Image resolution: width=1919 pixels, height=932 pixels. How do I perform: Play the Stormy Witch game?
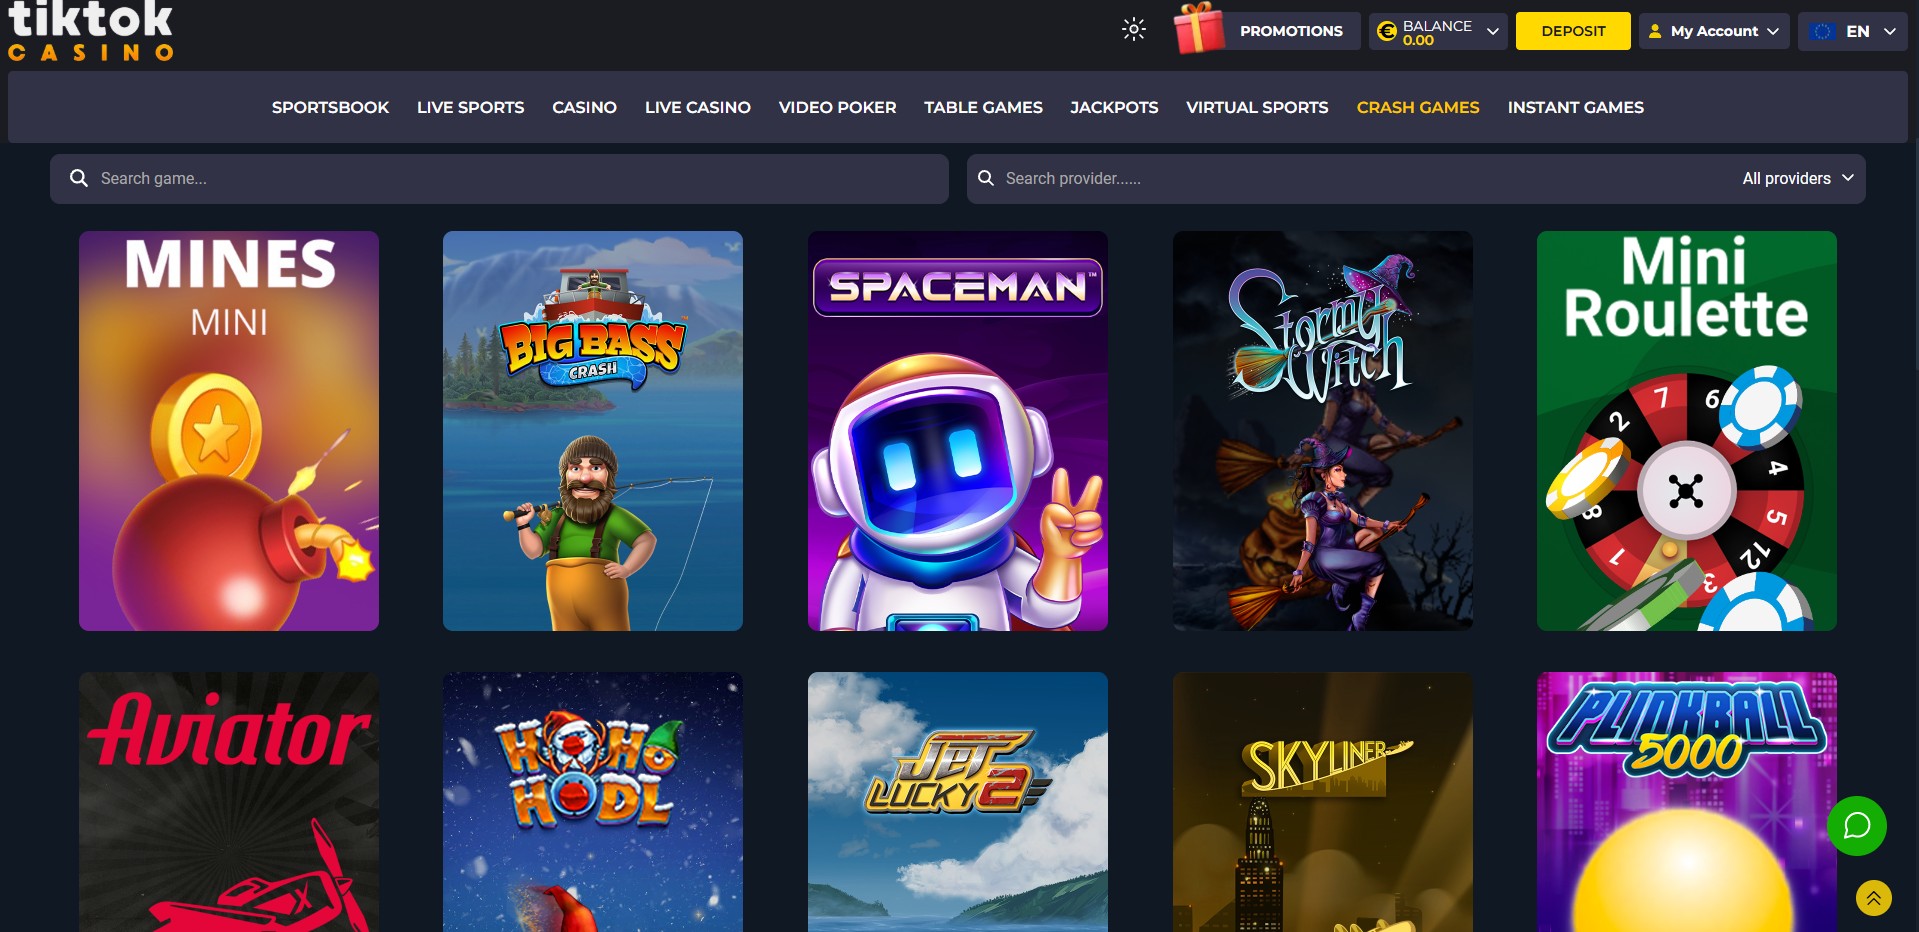click(x=1323, y=431)
